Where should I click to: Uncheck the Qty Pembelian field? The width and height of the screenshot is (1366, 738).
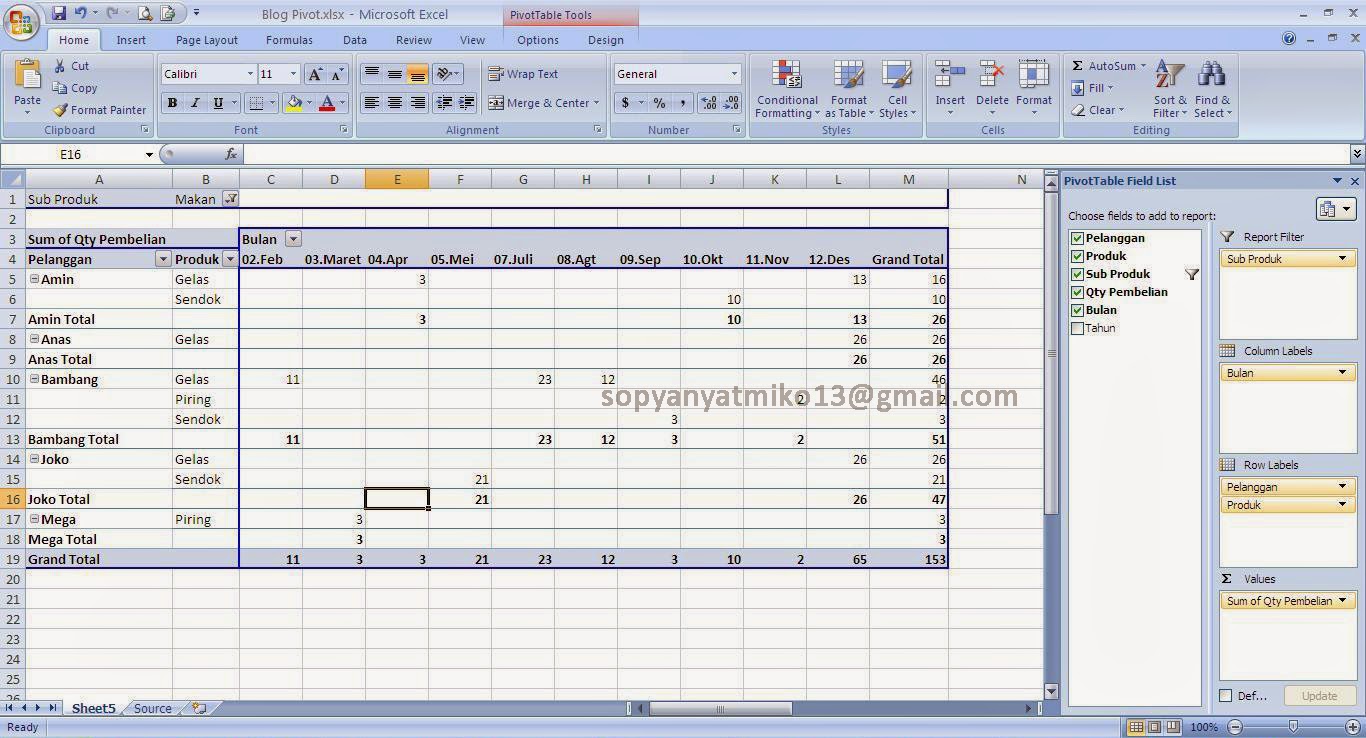point(1077,292)
